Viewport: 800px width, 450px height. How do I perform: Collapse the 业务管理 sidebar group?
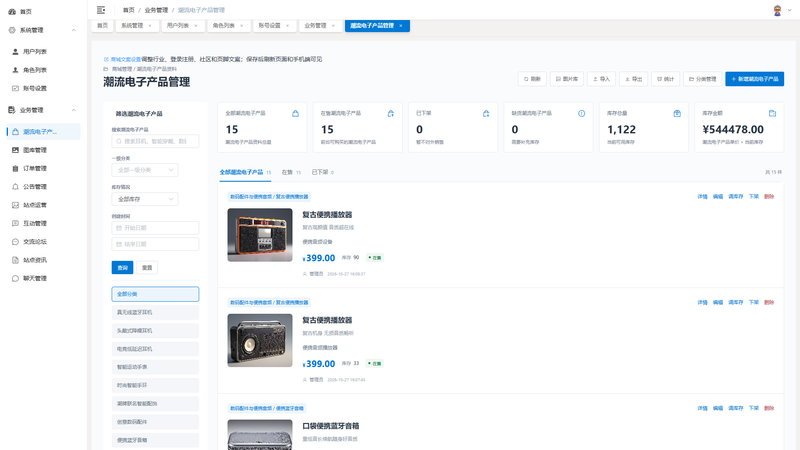(x=73, y=110)
